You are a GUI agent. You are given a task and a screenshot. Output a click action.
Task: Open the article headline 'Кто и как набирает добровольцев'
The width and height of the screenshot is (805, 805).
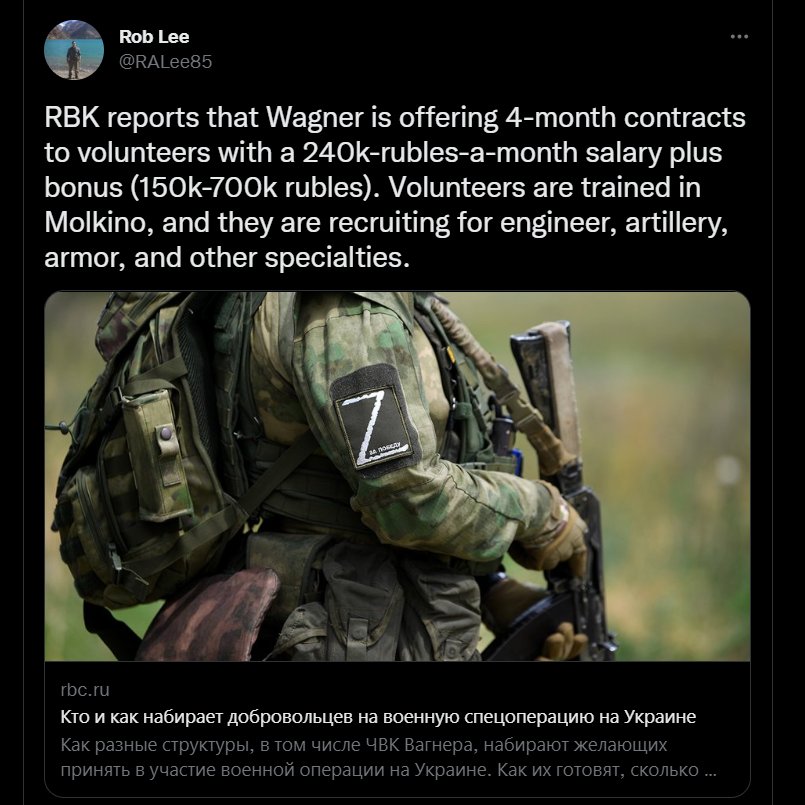coord(378,716)
